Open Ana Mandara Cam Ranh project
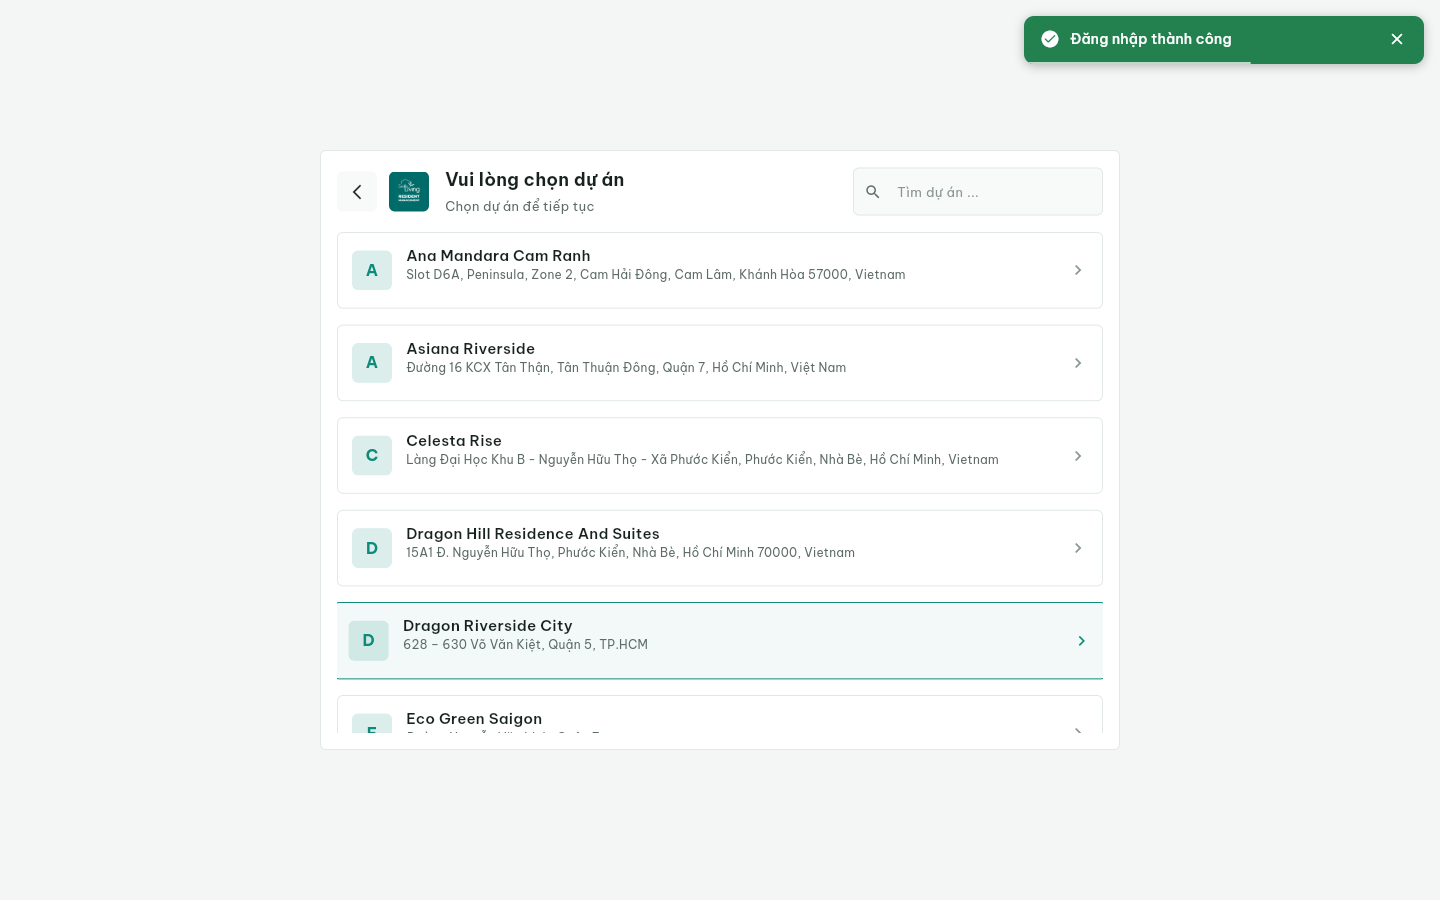This screenshot has height=900, width=1440. tap(720, 270)
